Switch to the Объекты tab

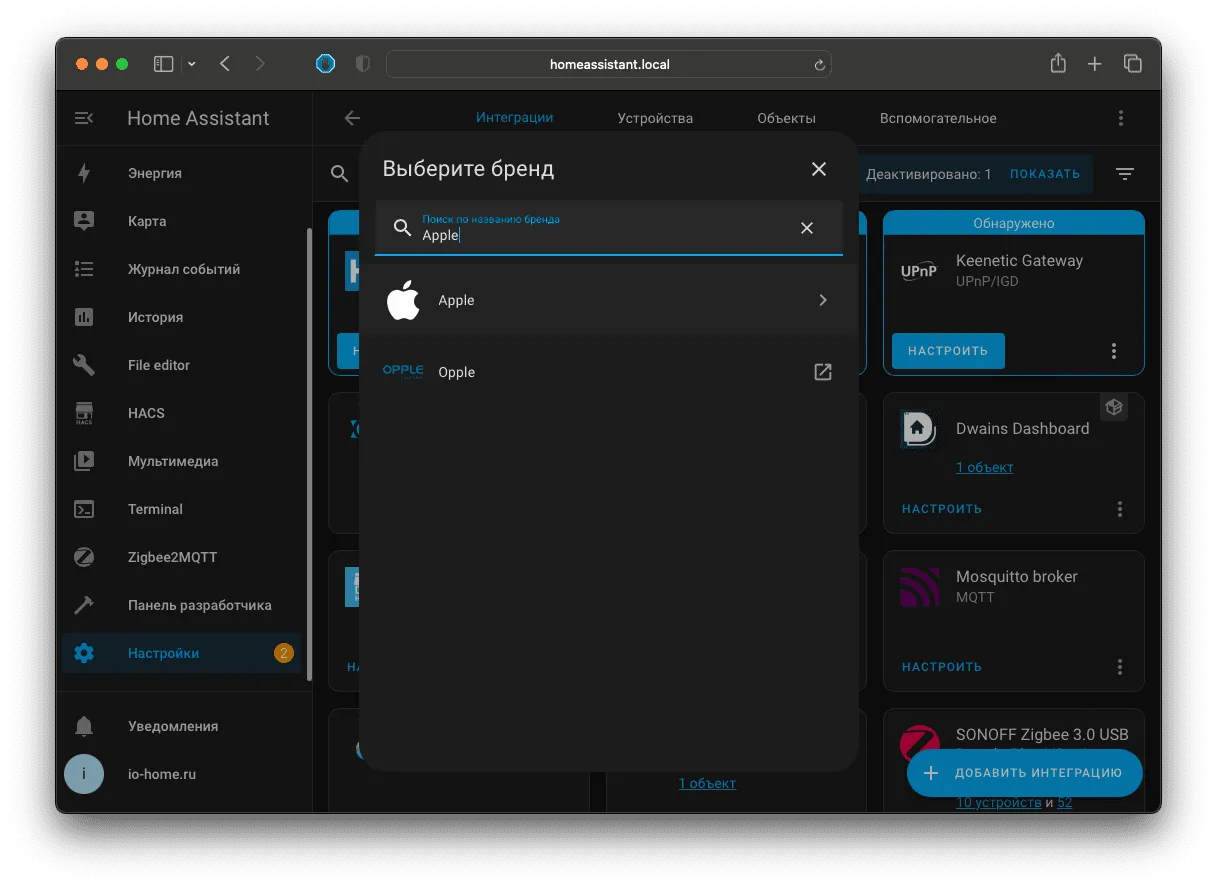[x=786, y=118]
